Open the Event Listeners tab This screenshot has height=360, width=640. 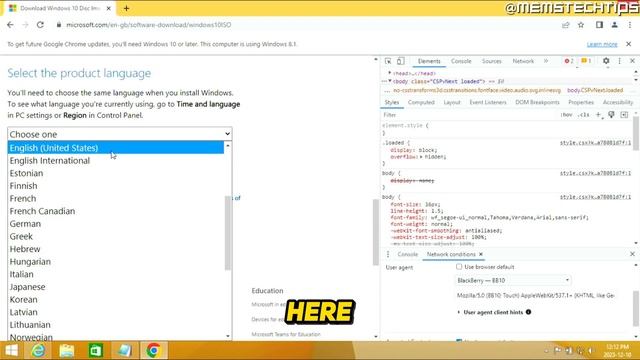488,102
